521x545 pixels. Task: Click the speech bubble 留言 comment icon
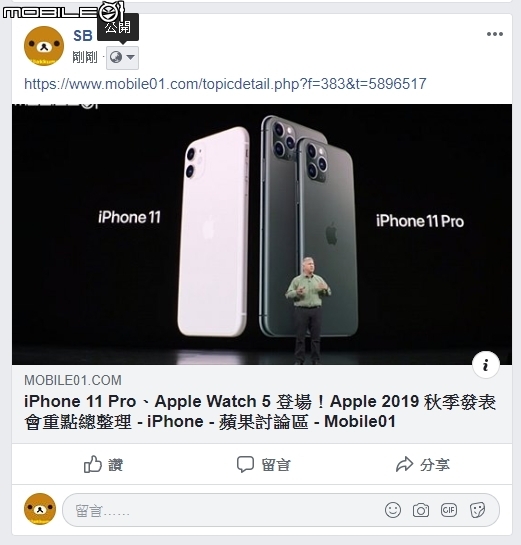click(245, 464)
